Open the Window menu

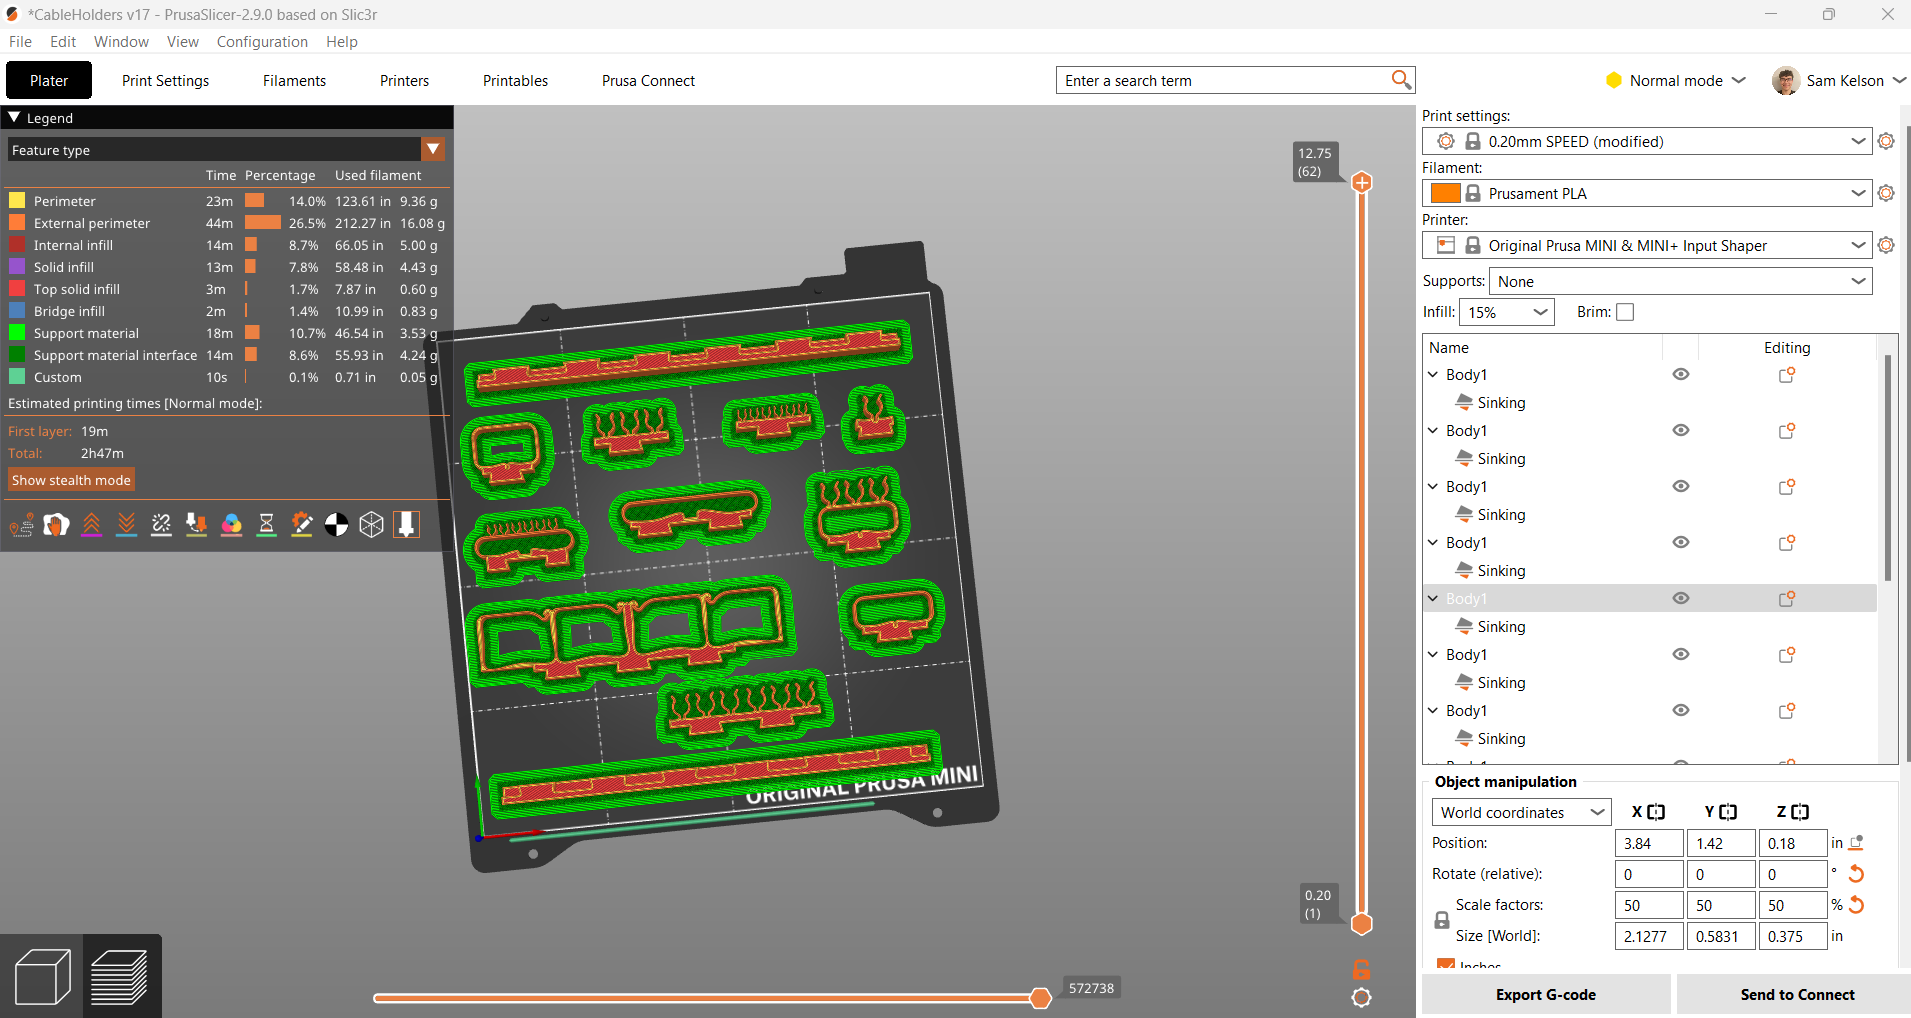121,41
